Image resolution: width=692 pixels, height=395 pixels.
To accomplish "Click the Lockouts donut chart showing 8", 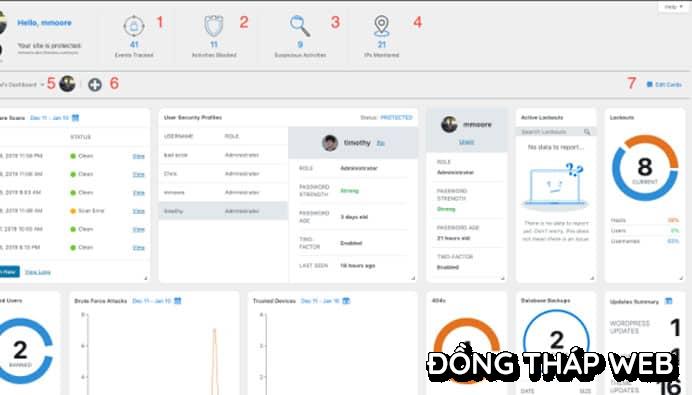I will 645,168.
